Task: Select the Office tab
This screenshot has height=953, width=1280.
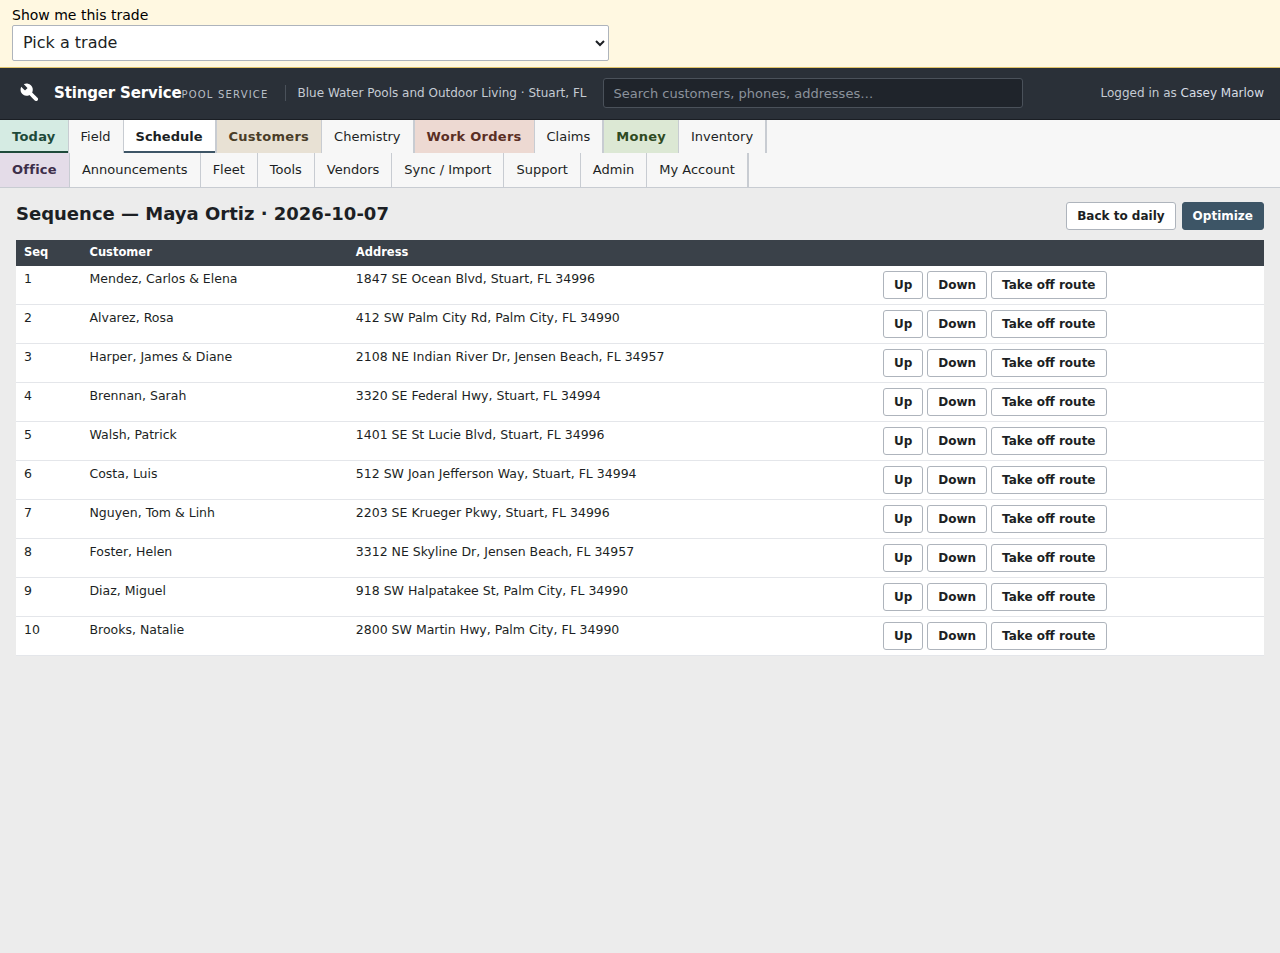Action: click(x=35, y=170)
